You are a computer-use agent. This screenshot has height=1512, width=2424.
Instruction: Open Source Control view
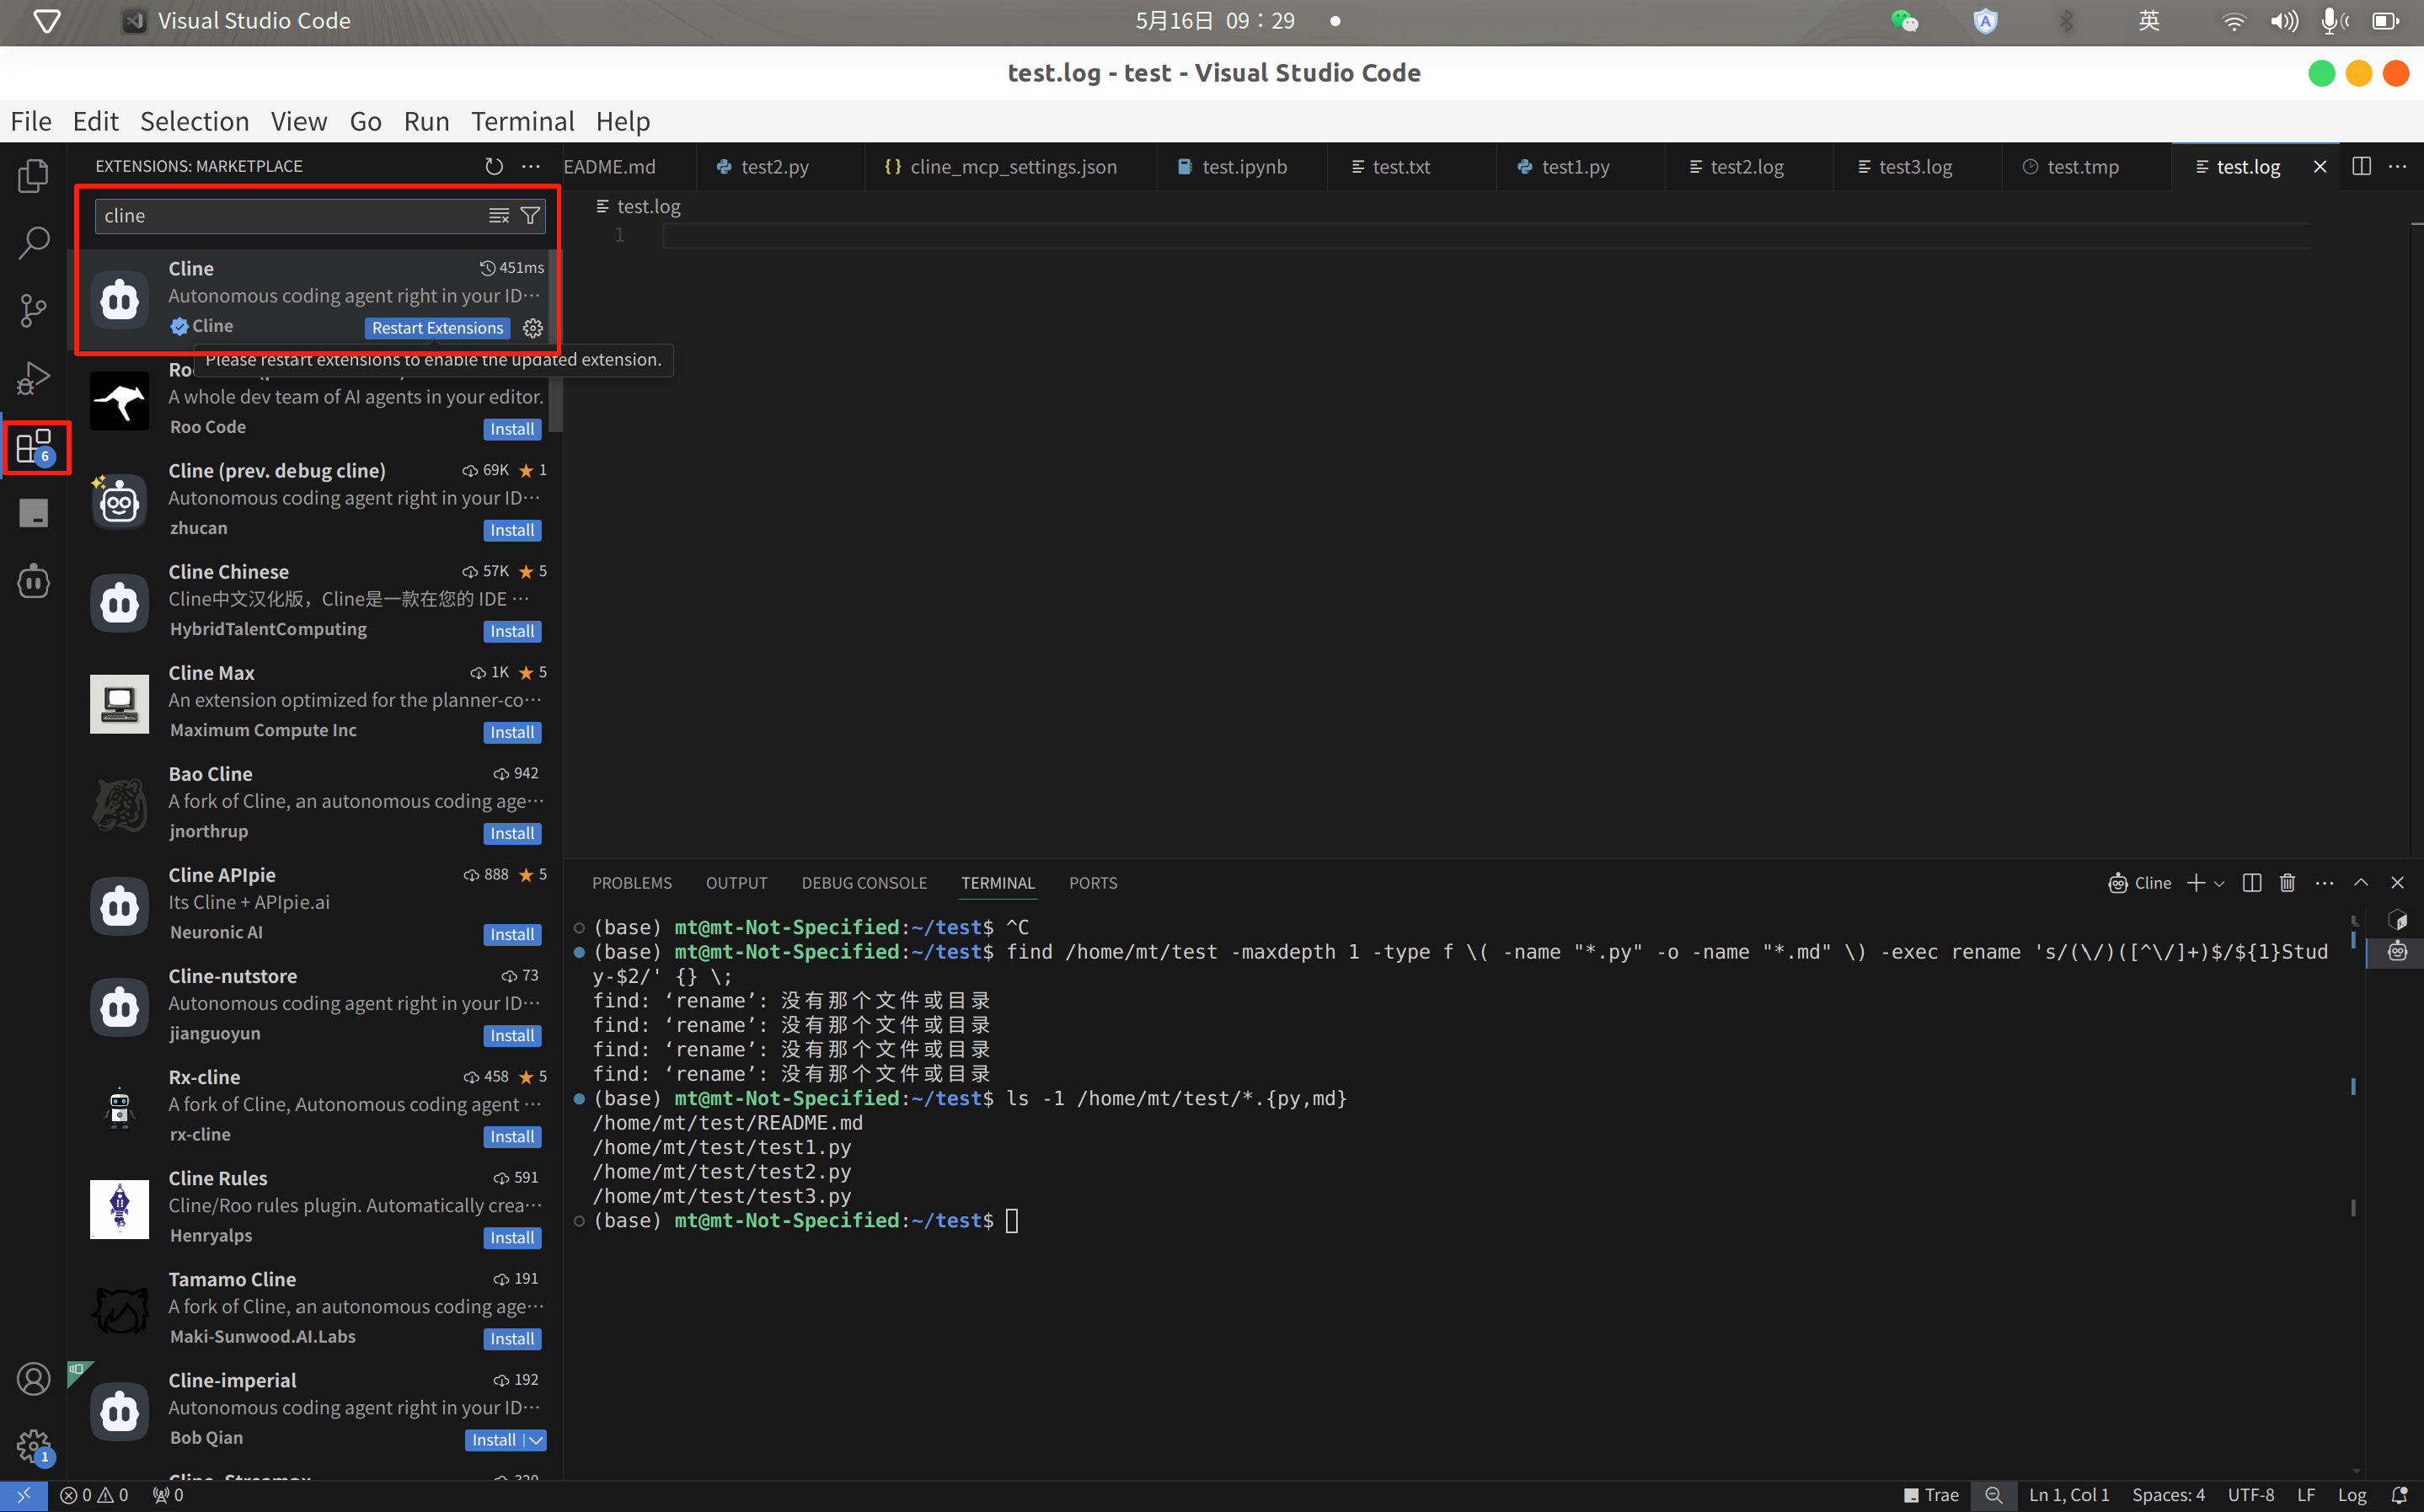[x=33, y=310]
